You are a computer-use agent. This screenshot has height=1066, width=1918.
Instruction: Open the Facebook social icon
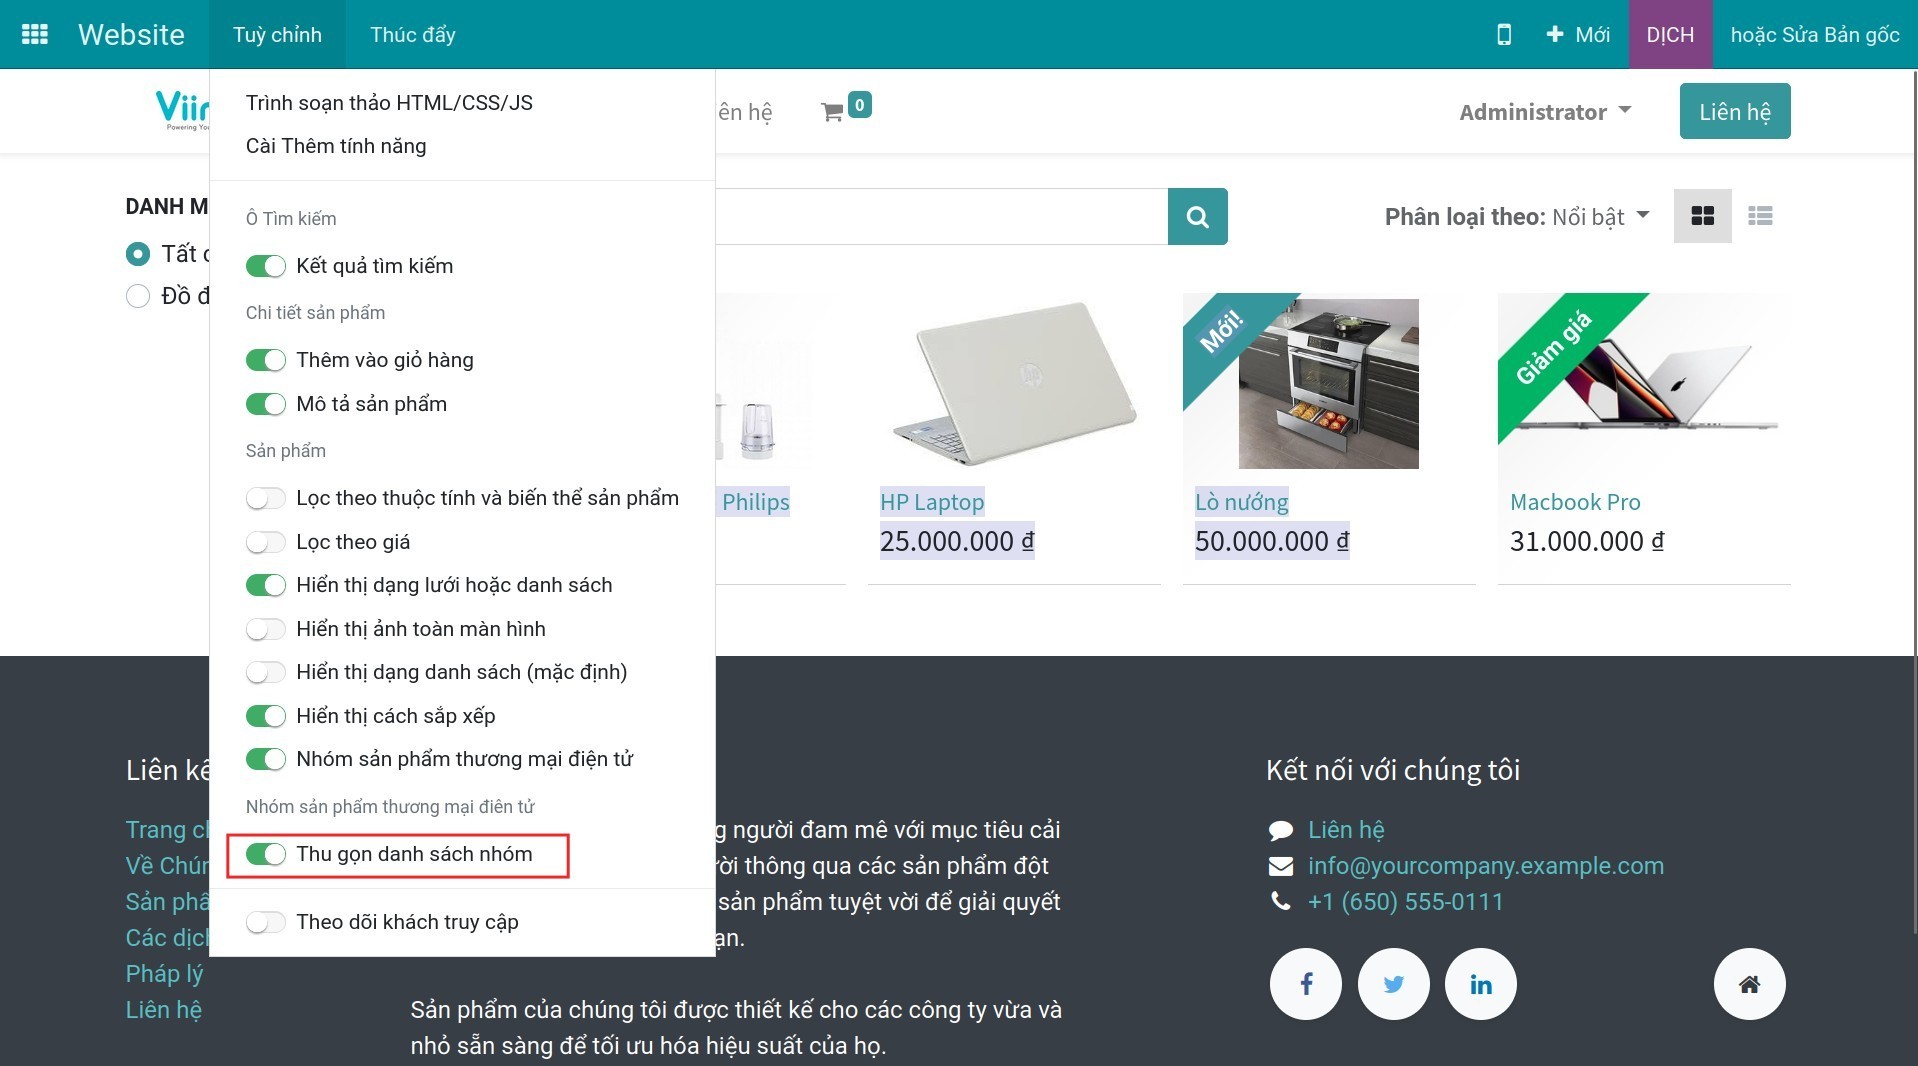click(x=1305, y=984)
